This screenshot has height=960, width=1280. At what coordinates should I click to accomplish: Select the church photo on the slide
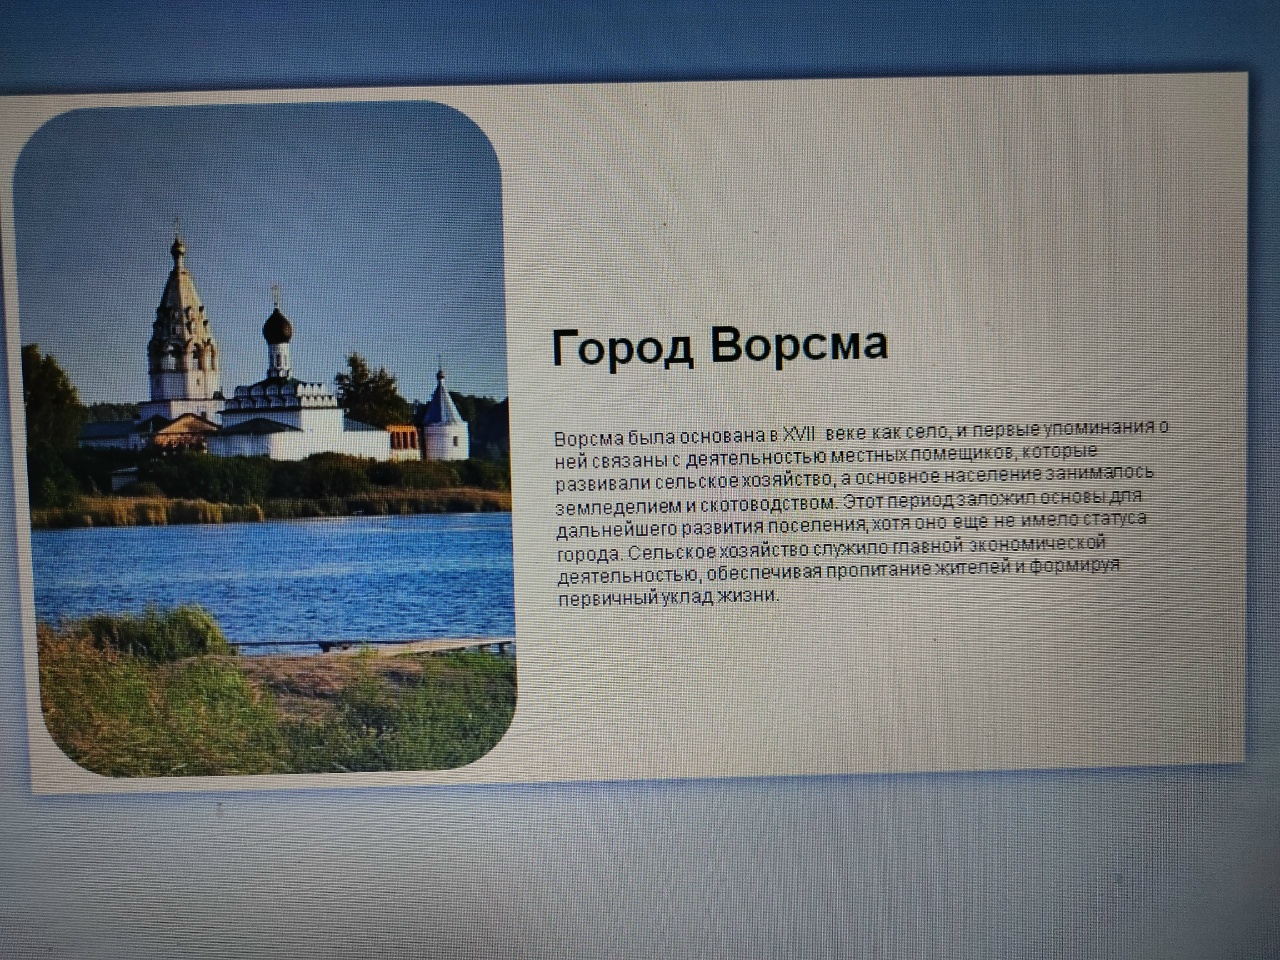coord(270,440)
